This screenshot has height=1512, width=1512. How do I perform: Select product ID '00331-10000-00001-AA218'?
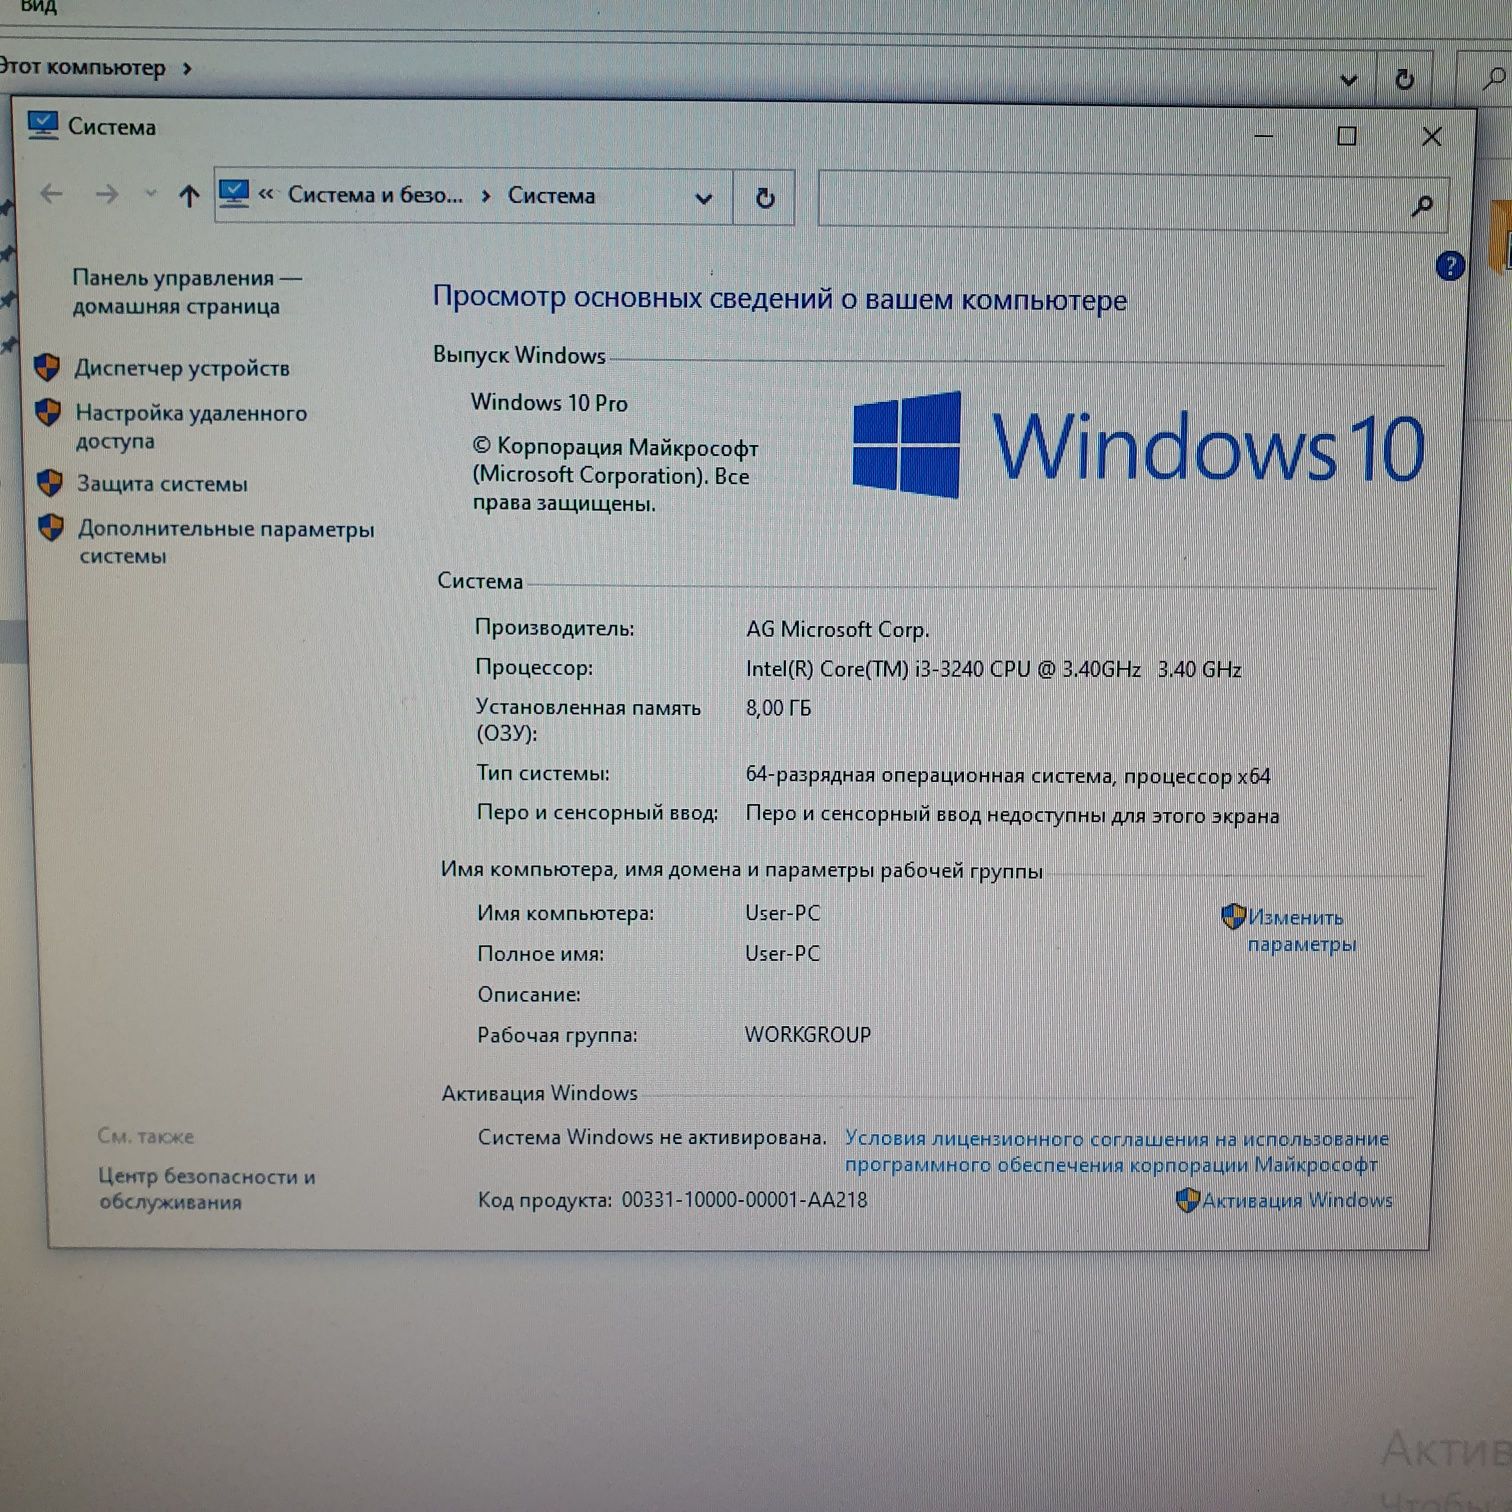point(744,1199)
